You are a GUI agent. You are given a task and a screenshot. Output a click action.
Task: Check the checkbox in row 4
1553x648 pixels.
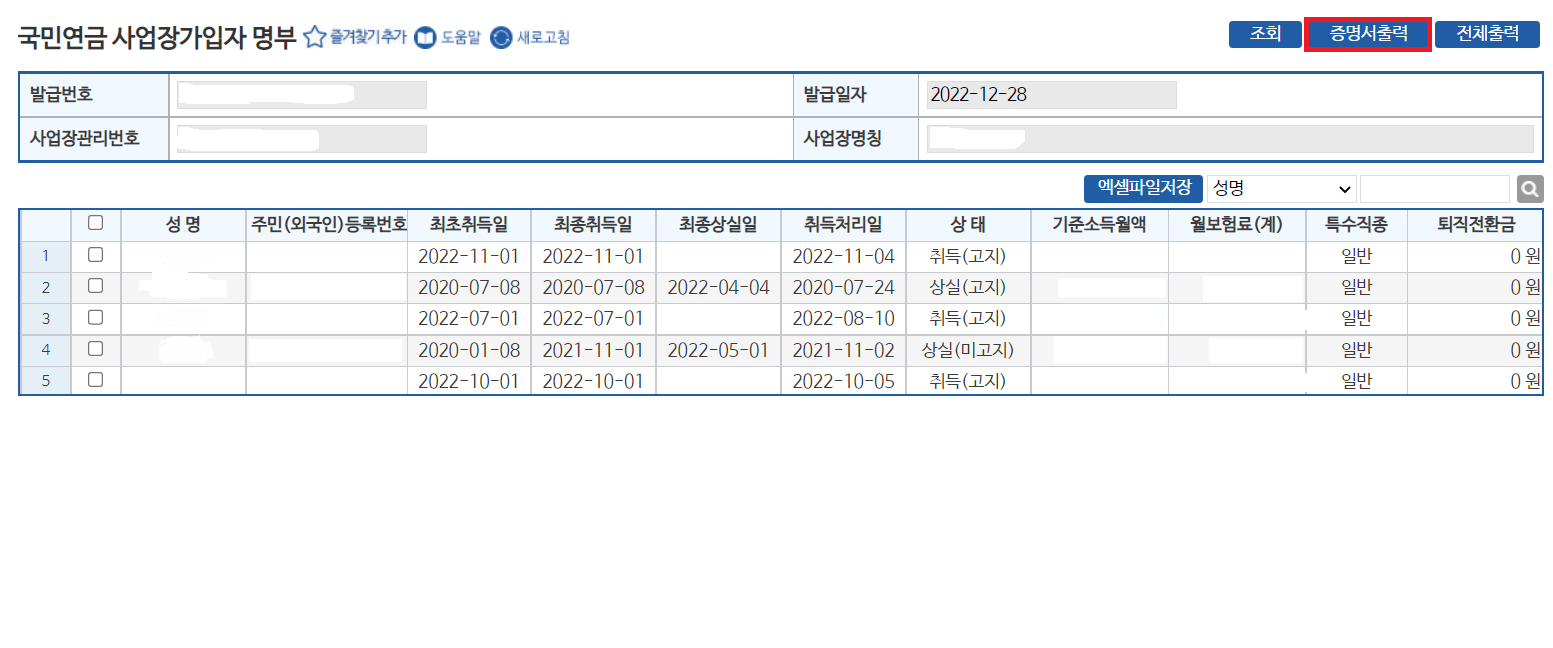tap(95, 349)
